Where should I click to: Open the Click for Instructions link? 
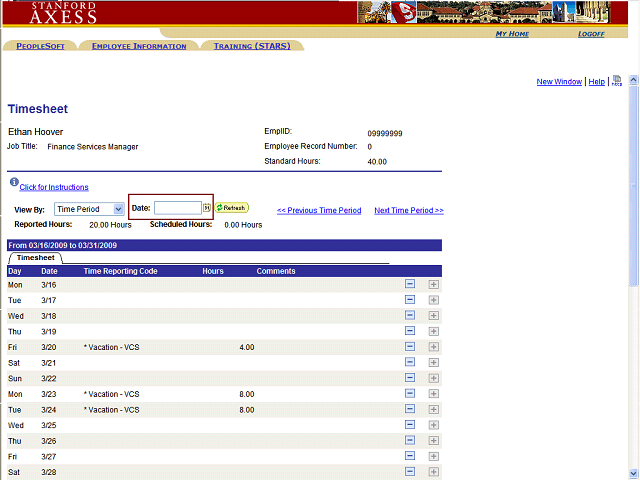click(x=54, y=187)
